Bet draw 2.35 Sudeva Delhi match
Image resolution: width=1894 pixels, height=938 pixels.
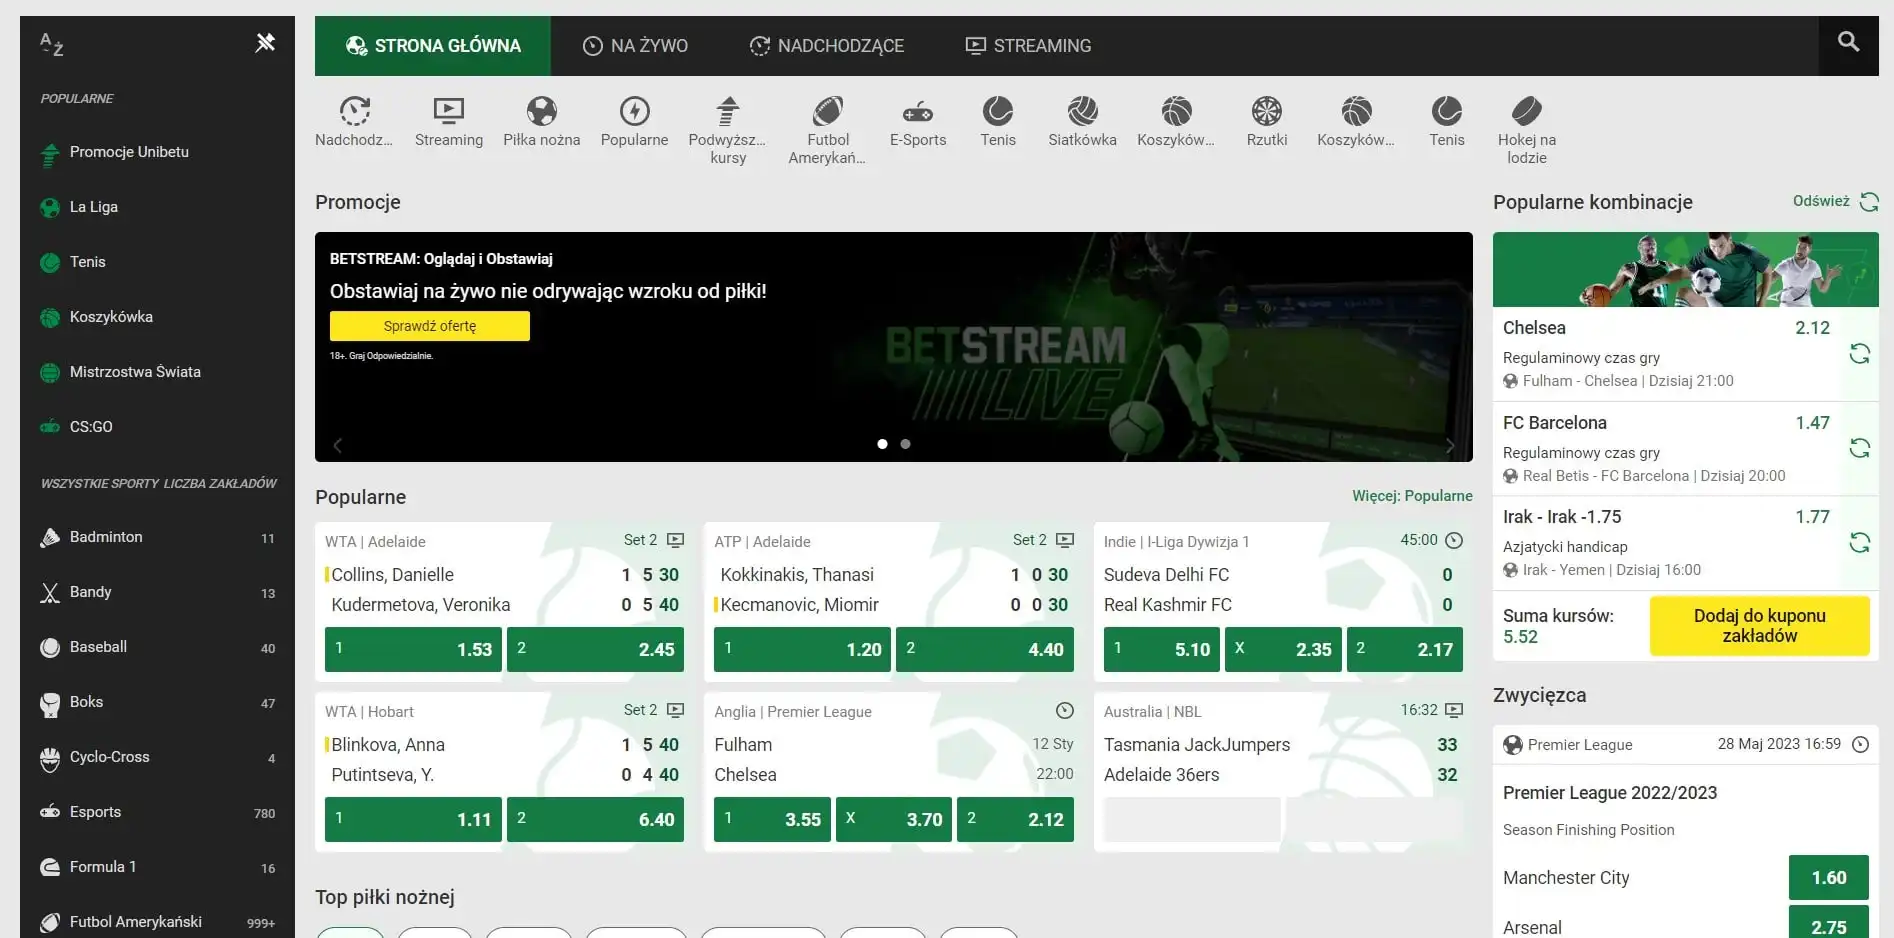tap(1283, 649)
